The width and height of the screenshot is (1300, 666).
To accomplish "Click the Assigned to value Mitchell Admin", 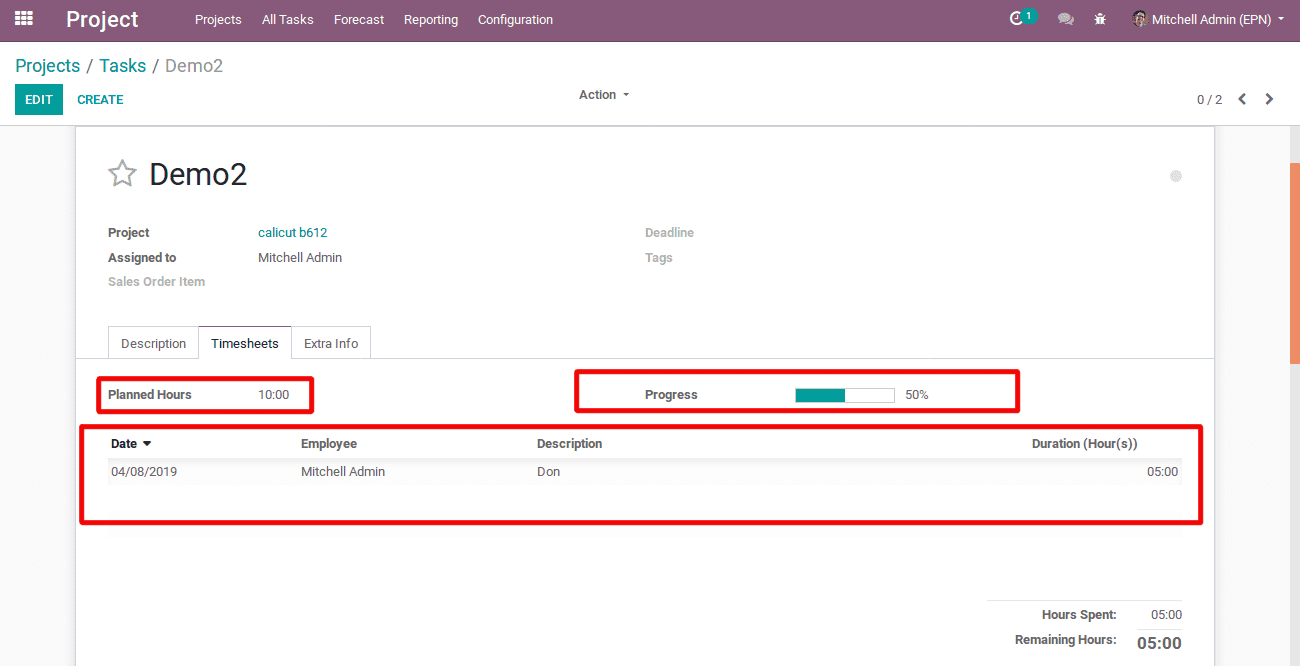I will tap(300, 257).
